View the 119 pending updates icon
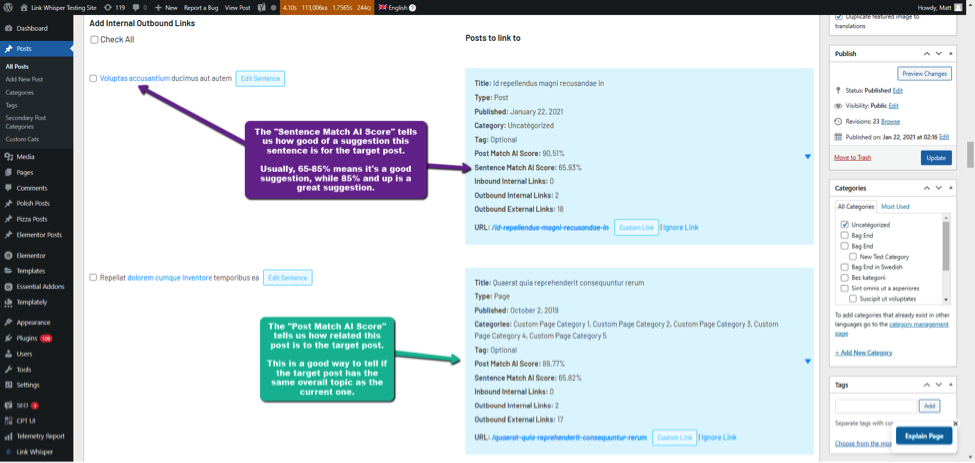The image size is (975, 463). 115,7
